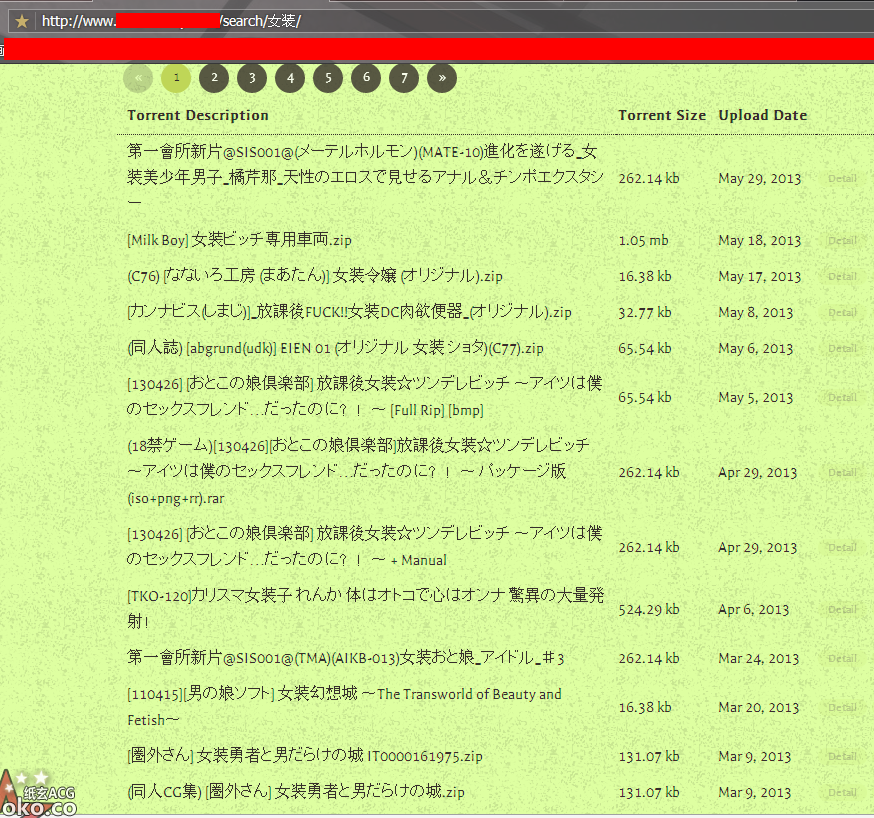This screenshot has width=874, height=818.
Task: Open the (MATE-10) torrent link
Action: point(366,177)
